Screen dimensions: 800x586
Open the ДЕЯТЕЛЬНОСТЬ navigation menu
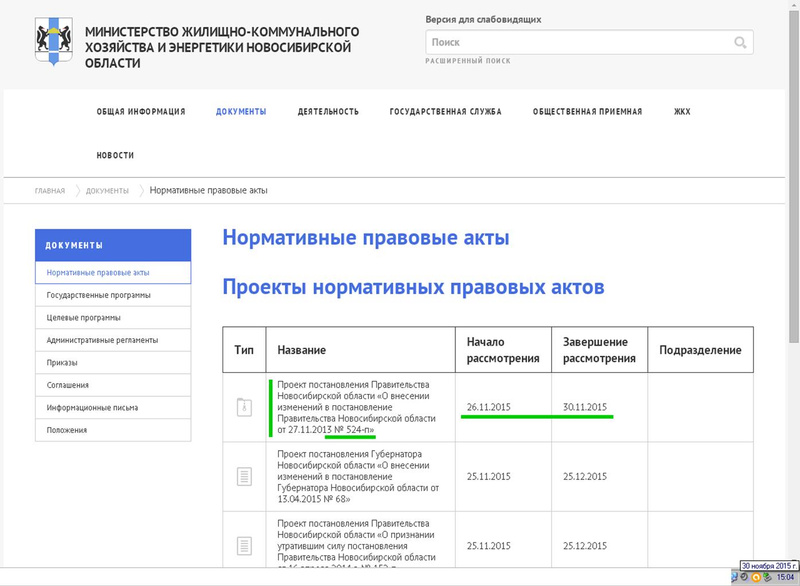point(328,112)
